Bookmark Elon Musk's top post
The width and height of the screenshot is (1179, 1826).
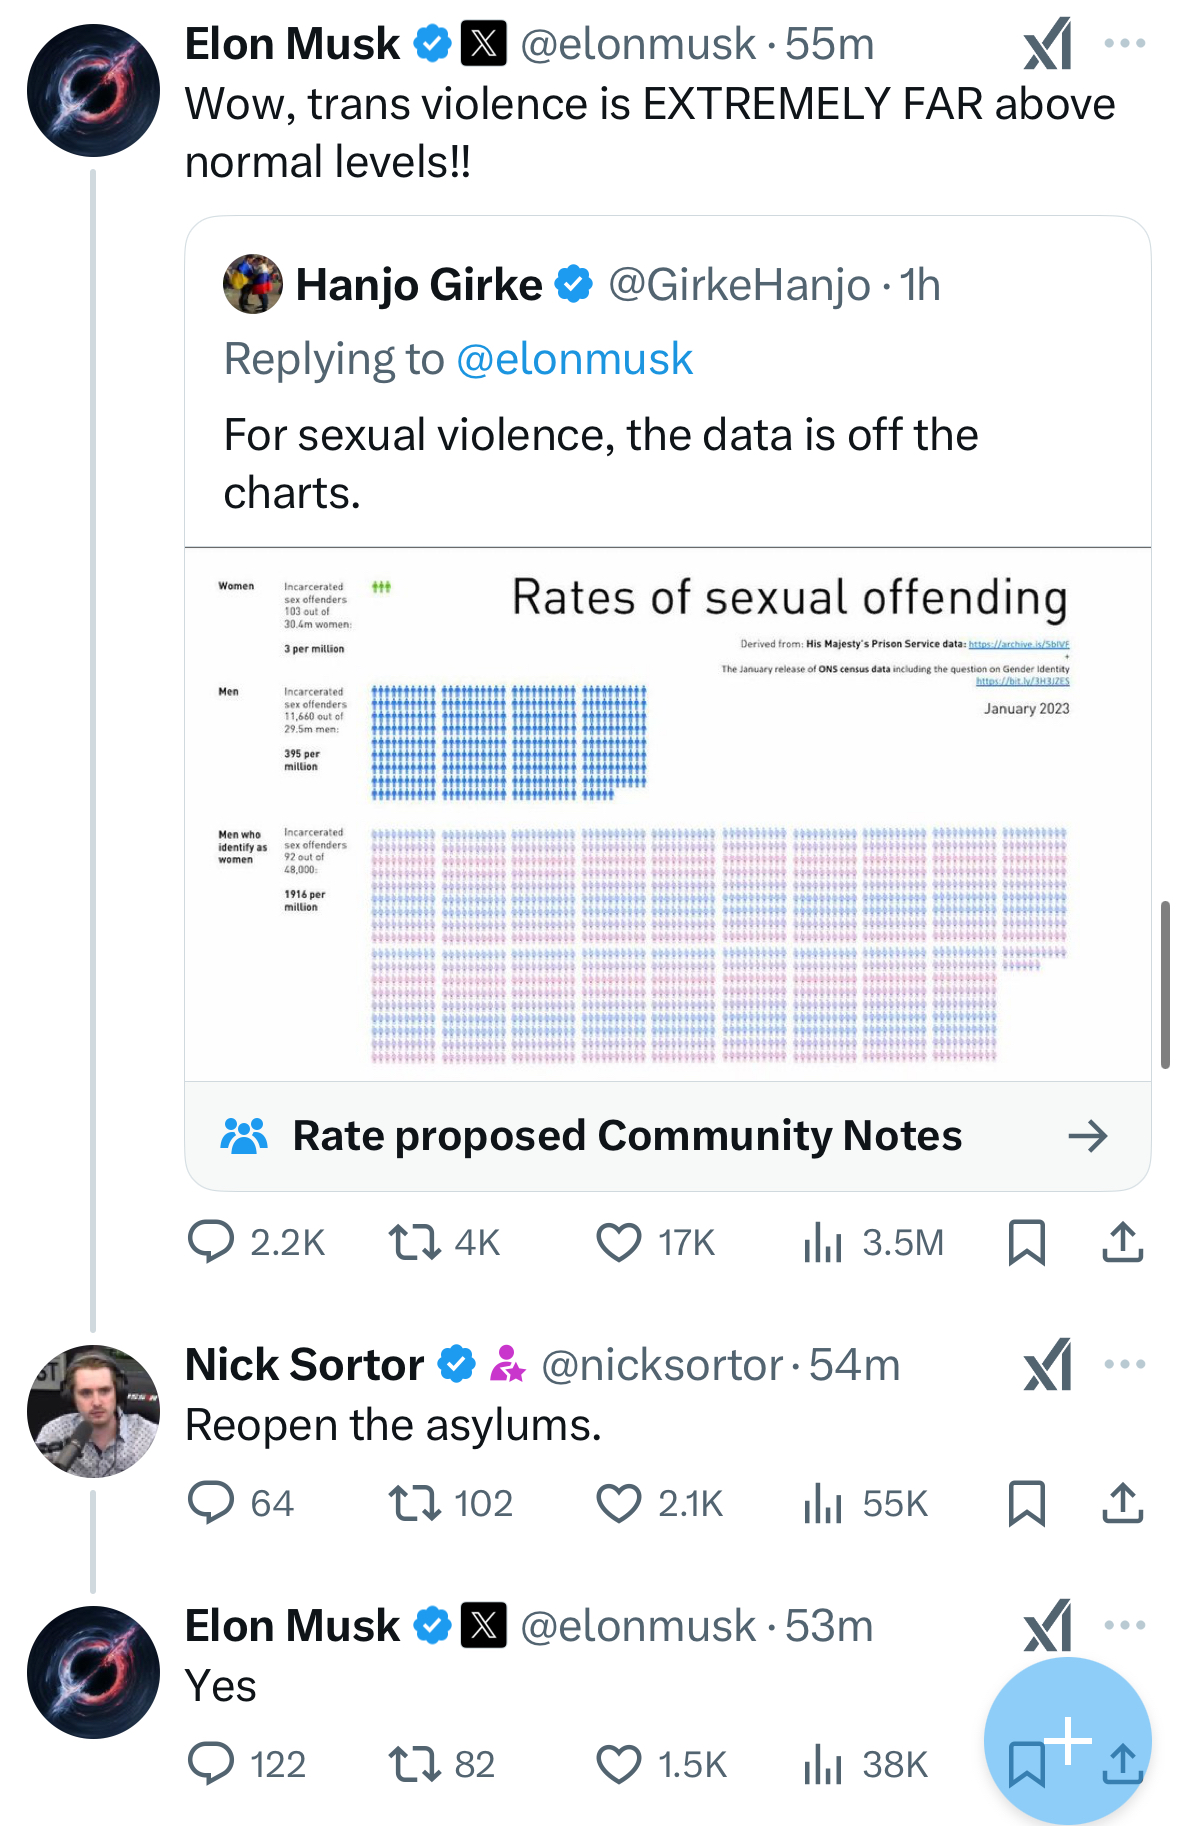(x=1027, y=1242)
